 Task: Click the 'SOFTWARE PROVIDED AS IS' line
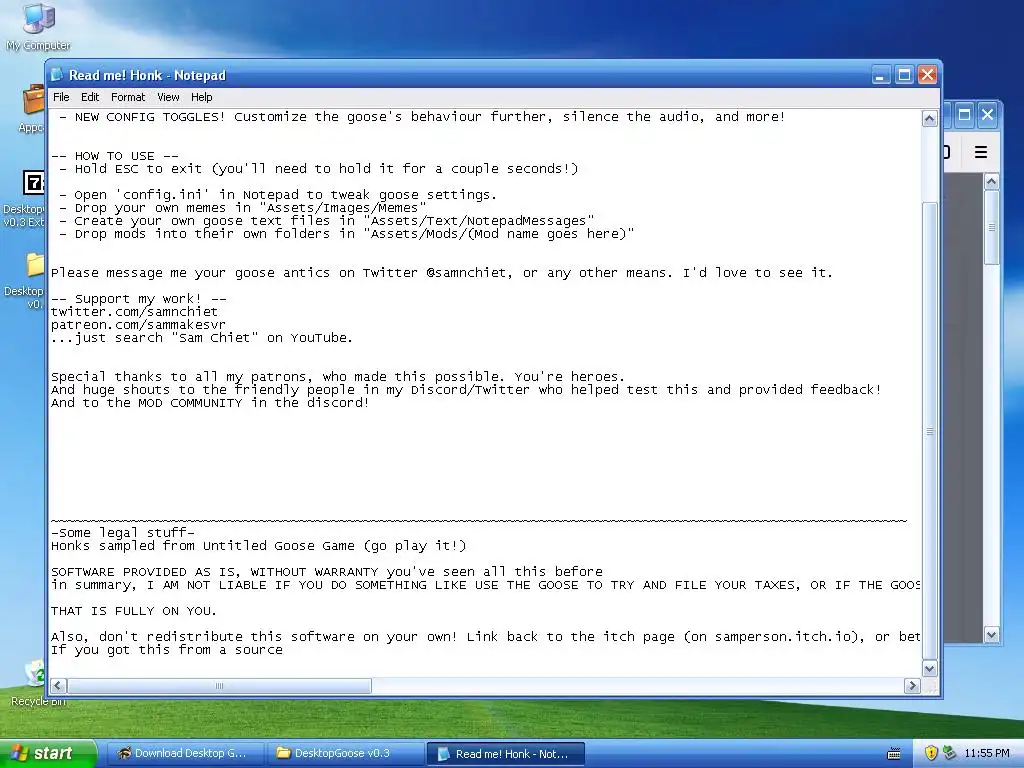pyautogui.click(x=327, y=572)
